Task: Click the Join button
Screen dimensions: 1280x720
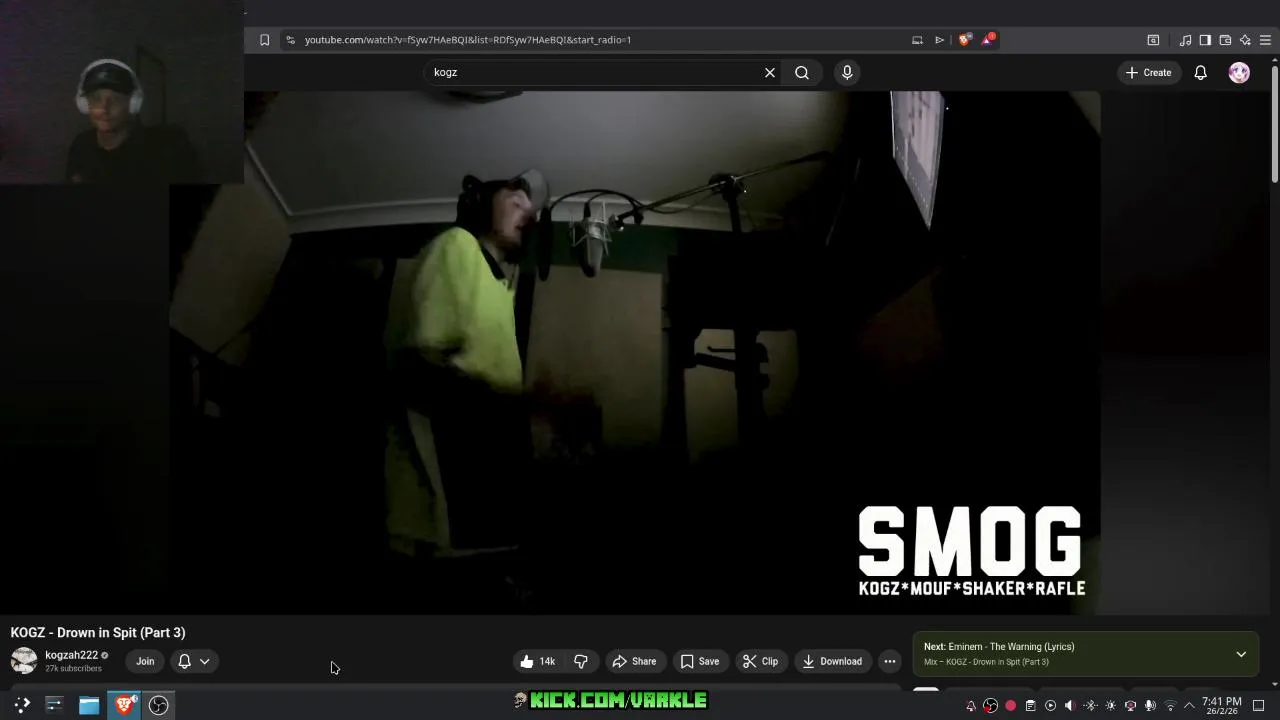Action: tap(145, 661)
